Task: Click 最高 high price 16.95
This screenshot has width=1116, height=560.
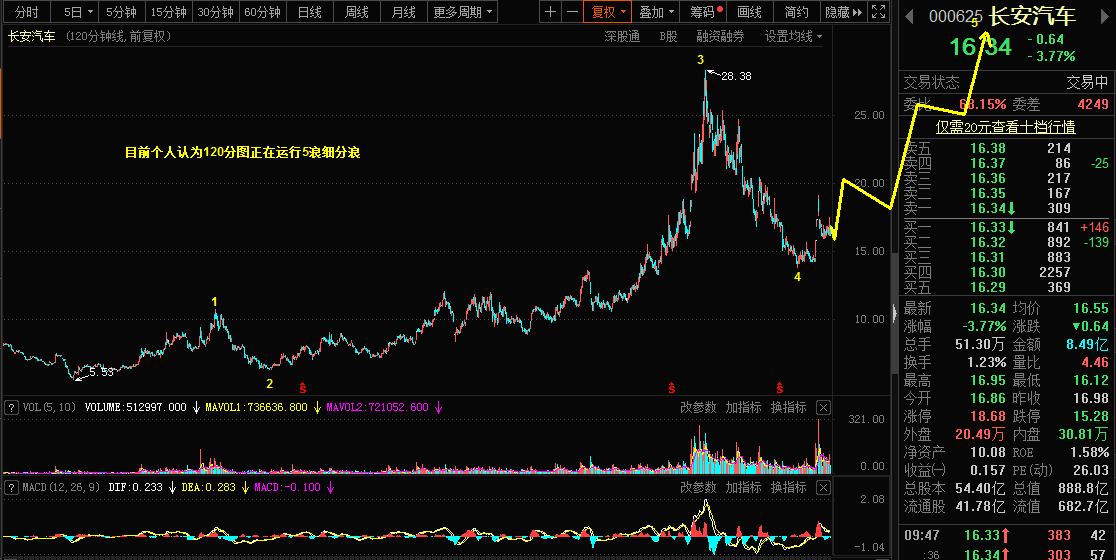Action: point(988,380)
